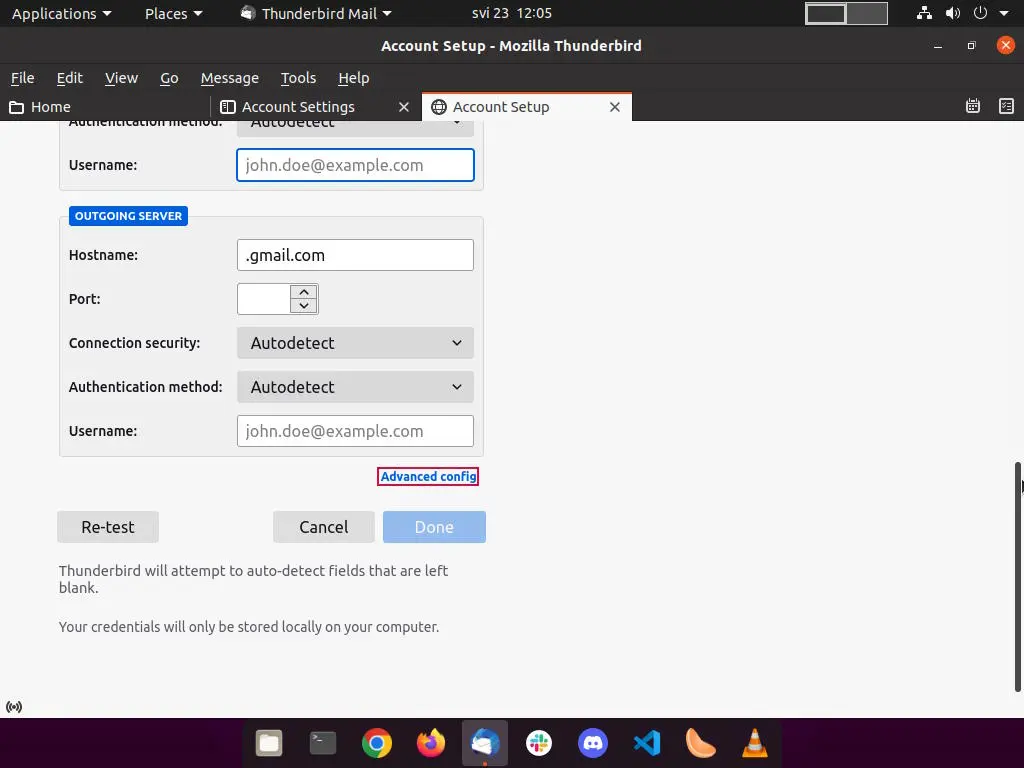Open the Edit menu

pyautogui.click(x=69, y=78)
